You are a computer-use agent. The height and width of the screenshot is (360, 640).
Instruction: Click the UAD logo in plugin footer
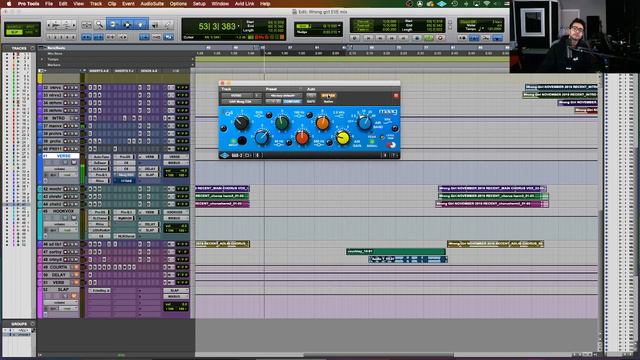pyautogui.click(x=224, y=156)
